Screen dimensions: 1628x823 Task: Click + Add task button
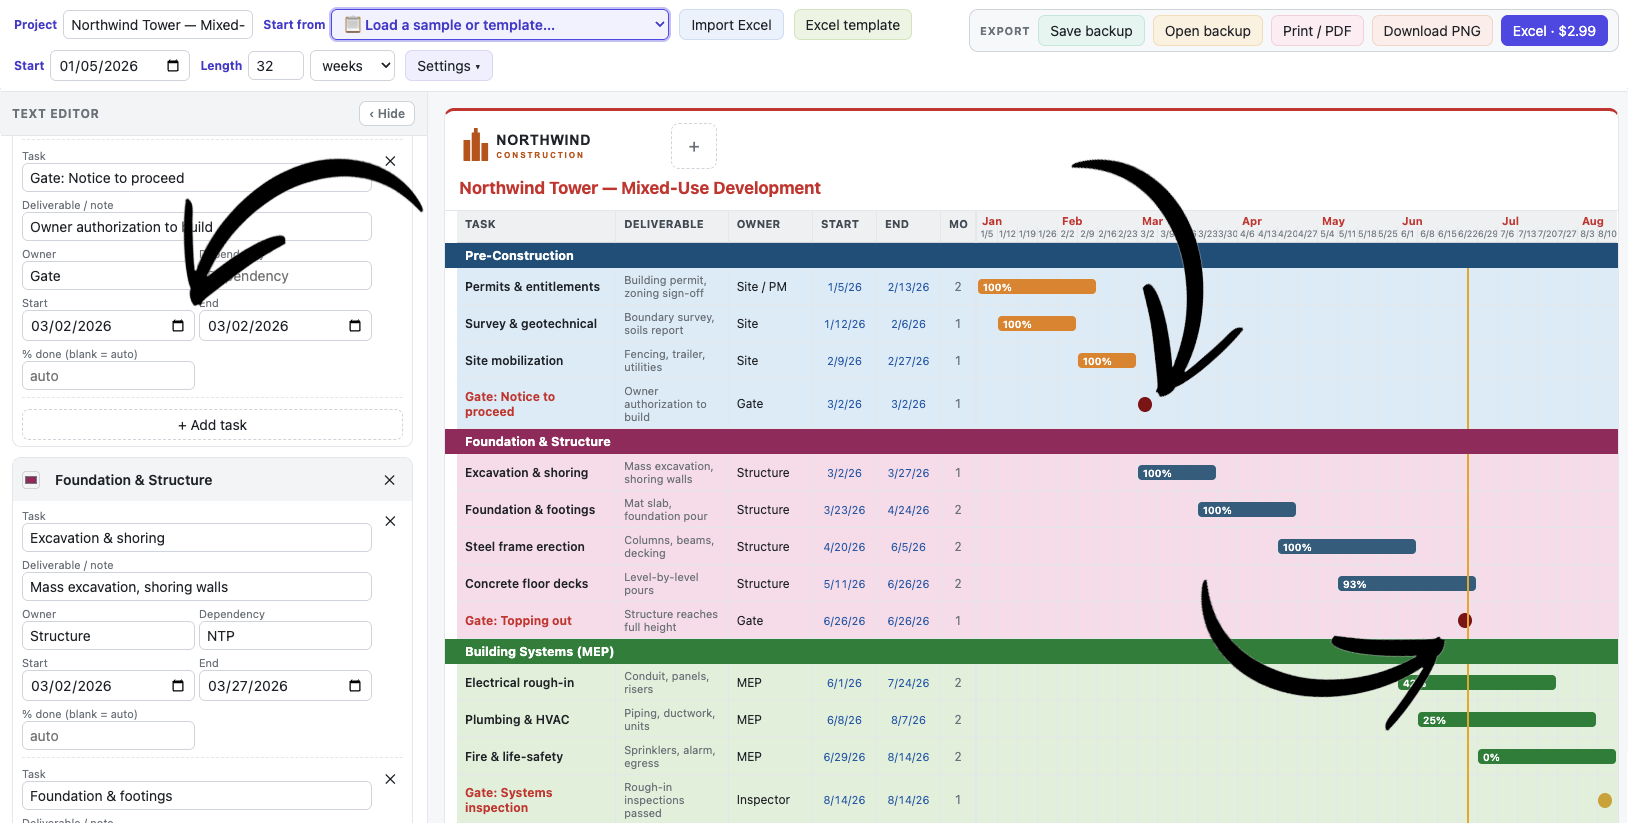click(x=212, y=425)
